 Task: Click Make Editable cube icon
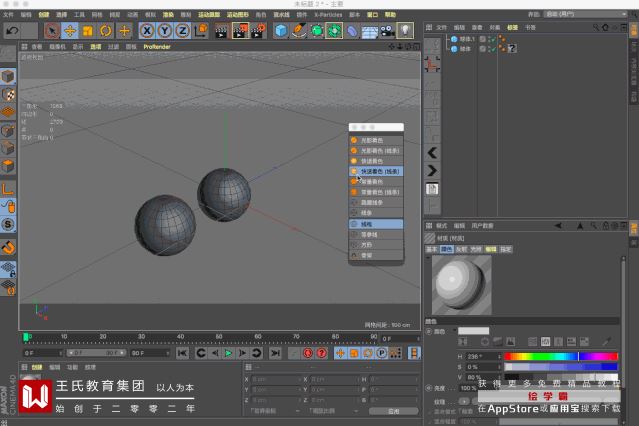[x=8, y=76]
